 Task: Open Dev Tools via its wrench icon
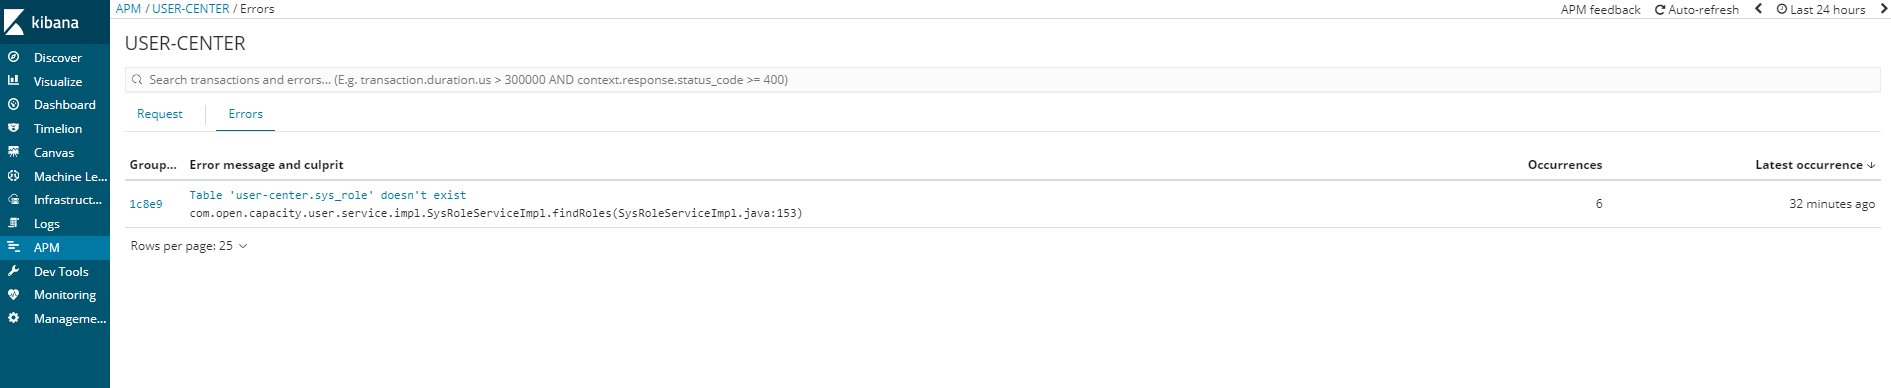(13, 271)
